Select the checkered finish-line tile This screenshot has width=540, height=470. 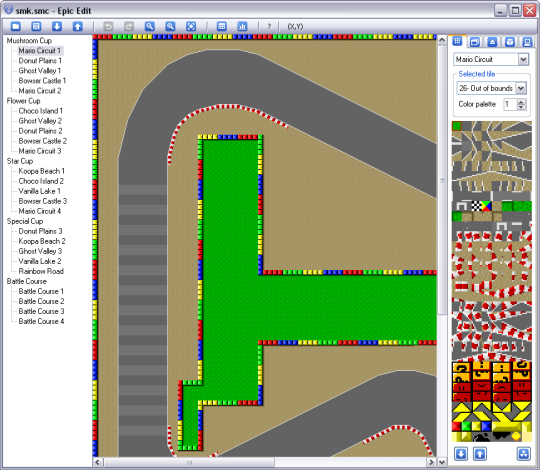pos(477,207)
